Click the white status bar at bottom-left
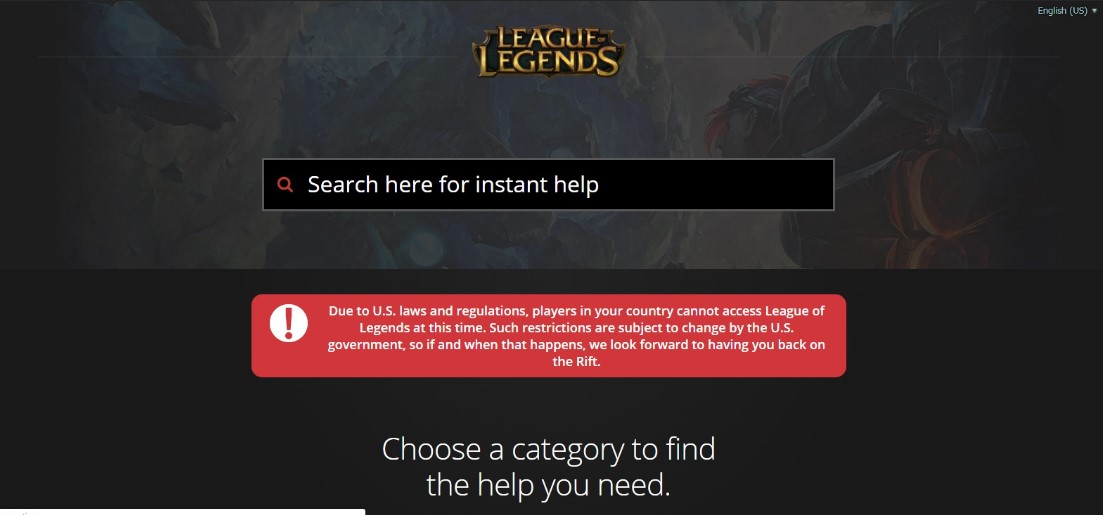1103x515 pixels. pos(182,511)
